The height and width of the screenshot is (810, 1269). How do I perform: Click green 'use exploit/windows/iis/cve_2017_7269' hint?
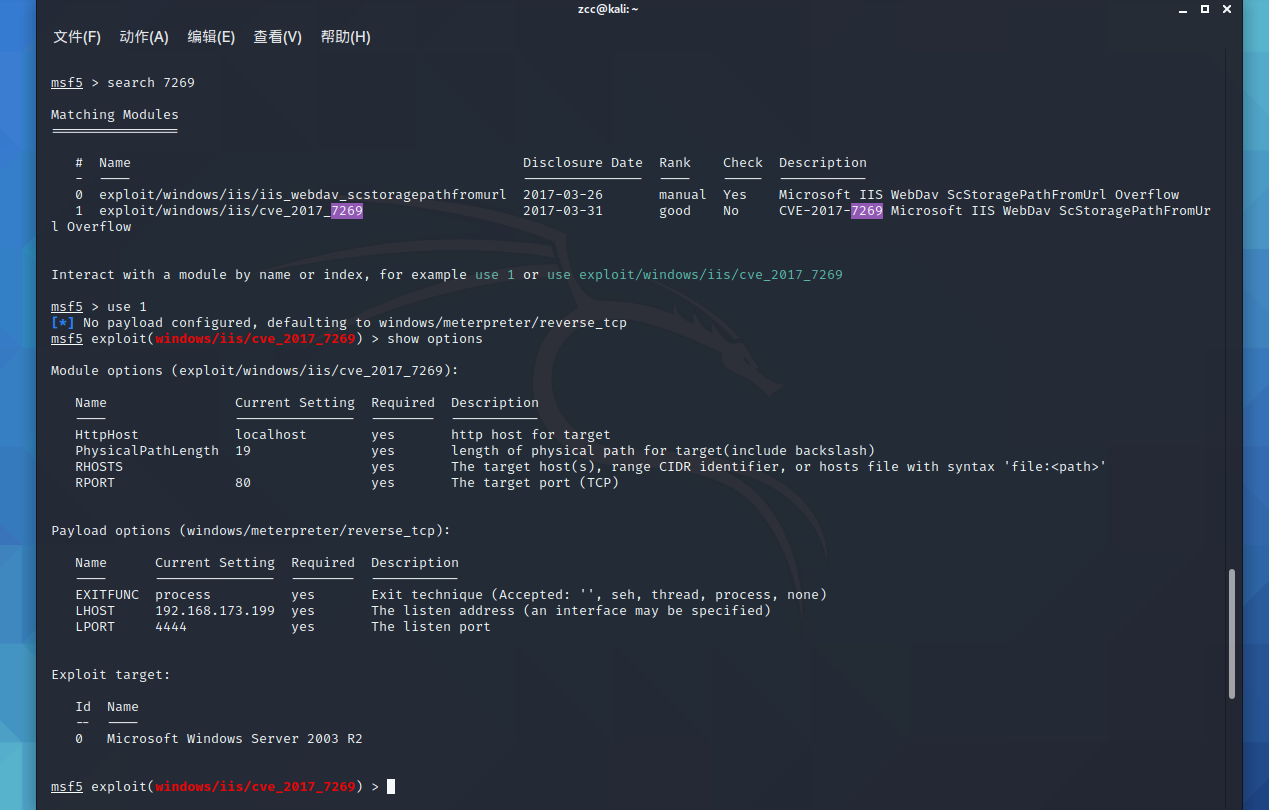click(x=695, y=275)
